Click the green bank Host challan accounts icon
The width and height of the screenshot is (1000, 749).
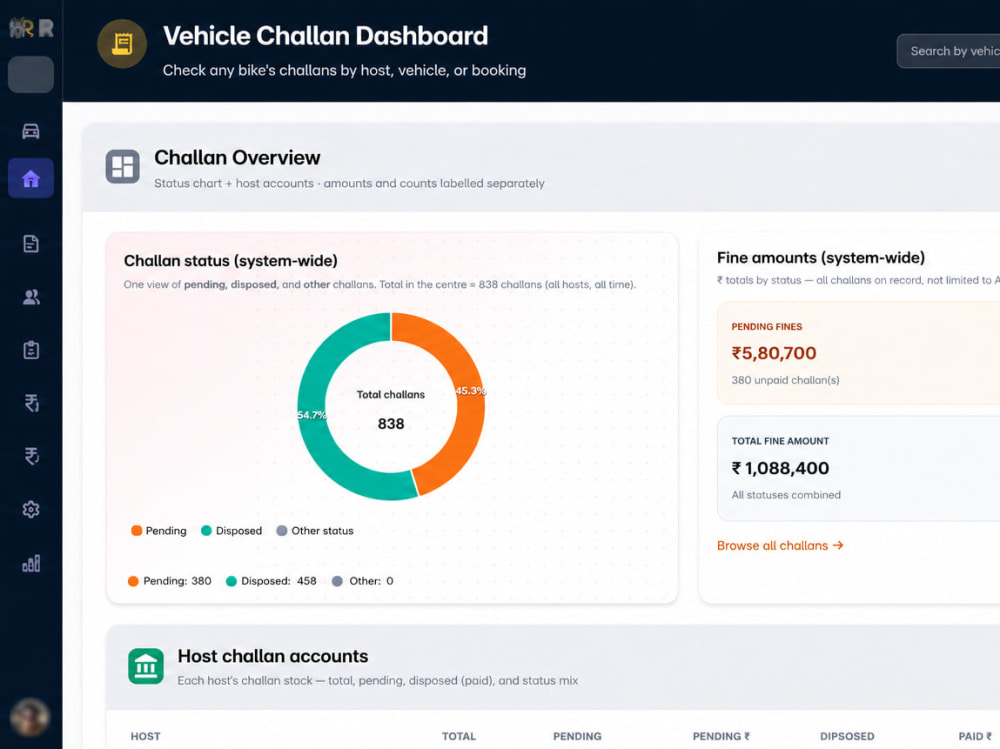pos(146,666)
